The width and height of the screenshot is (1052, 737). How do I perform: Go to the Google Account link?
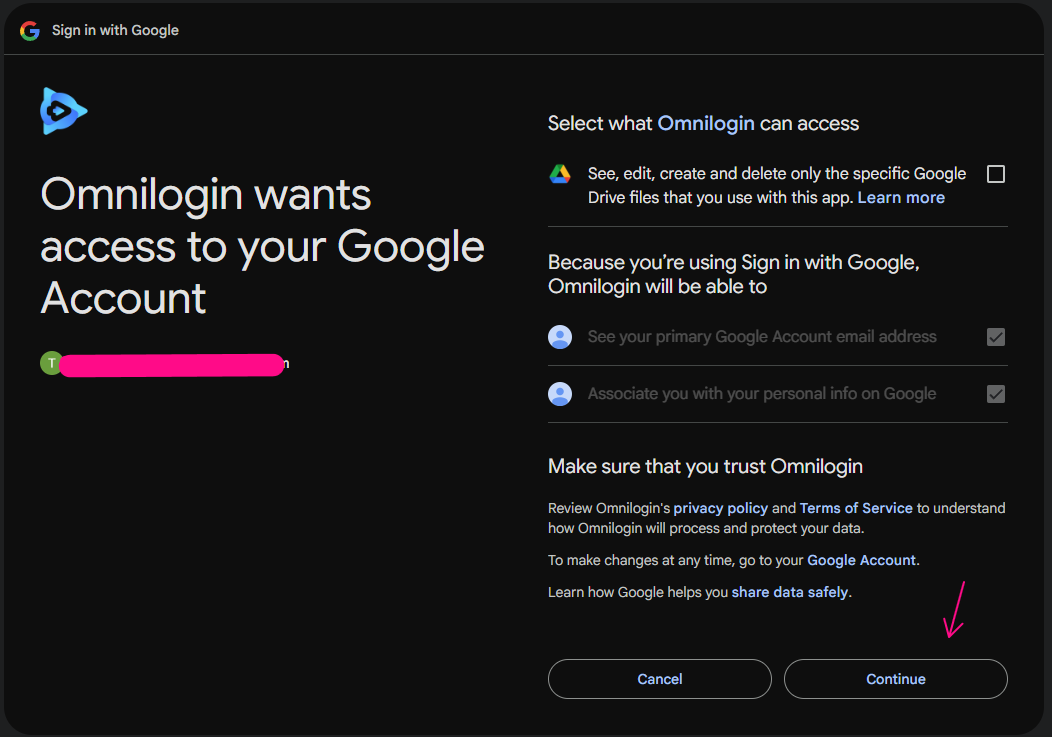coord(861,560)
